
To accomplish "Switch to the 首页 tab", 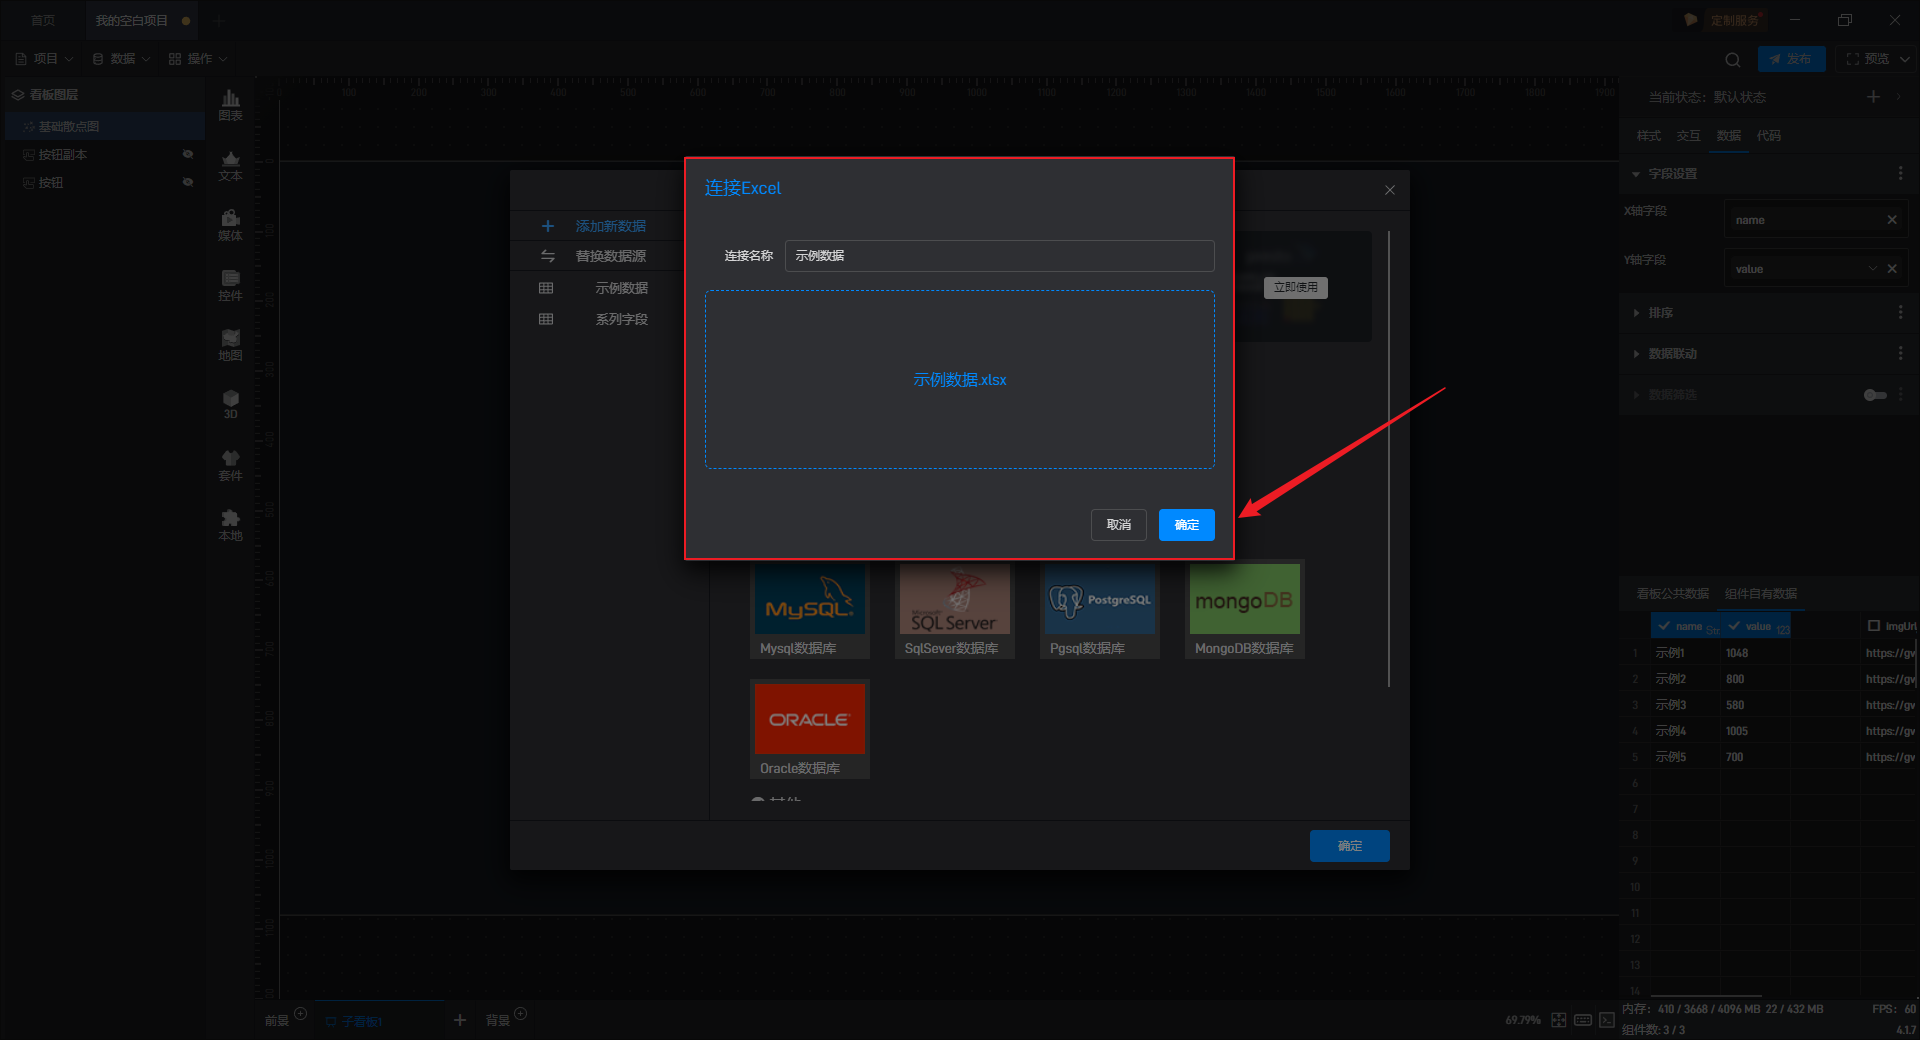I will [x=43, y=20].
